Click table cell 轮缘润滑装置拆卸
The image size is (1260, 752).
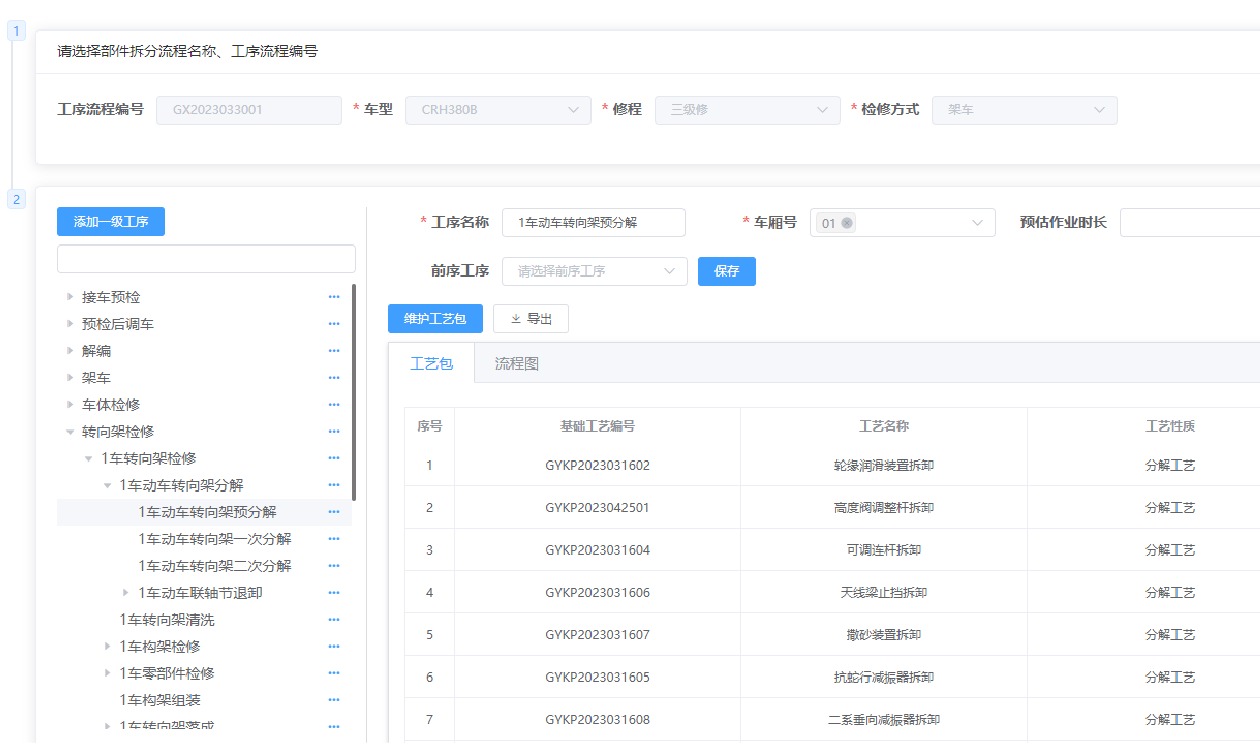[884, 465]
